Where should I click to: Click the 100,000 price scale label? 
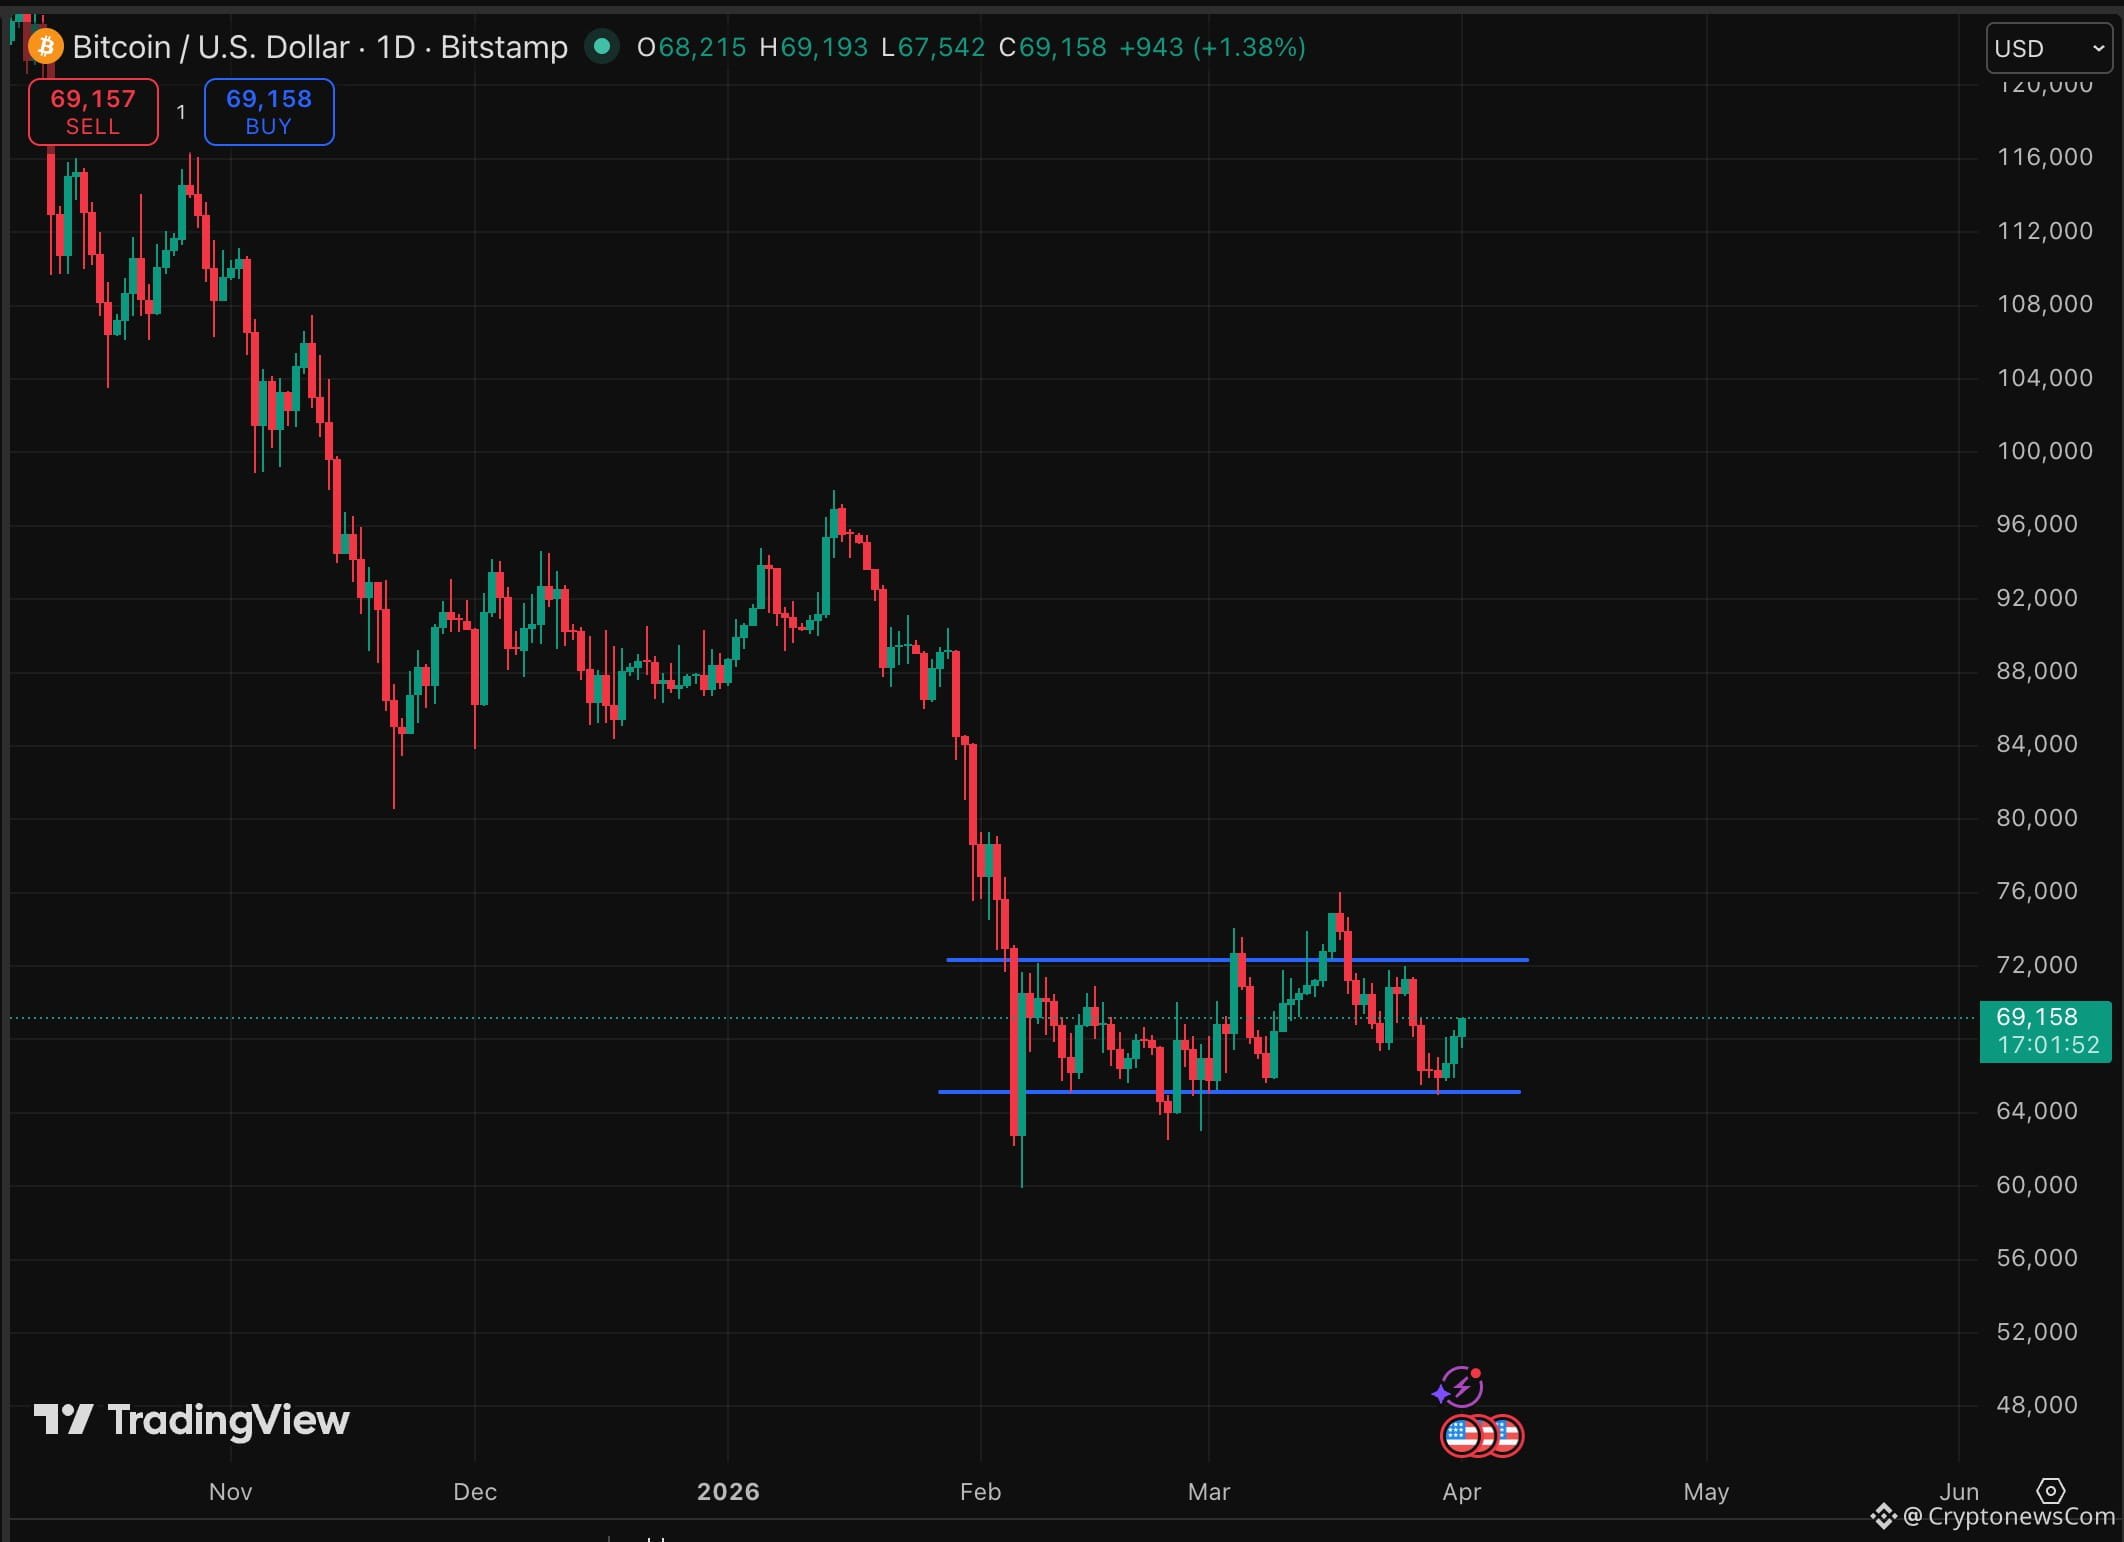2044,451
